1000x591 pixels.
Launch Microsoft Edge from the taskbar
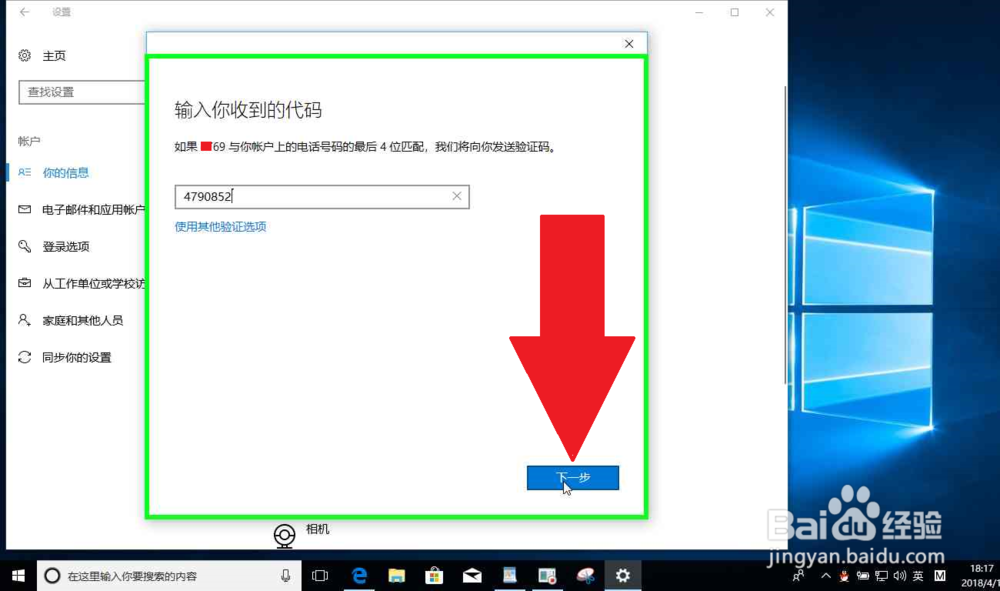coord(359,575)
